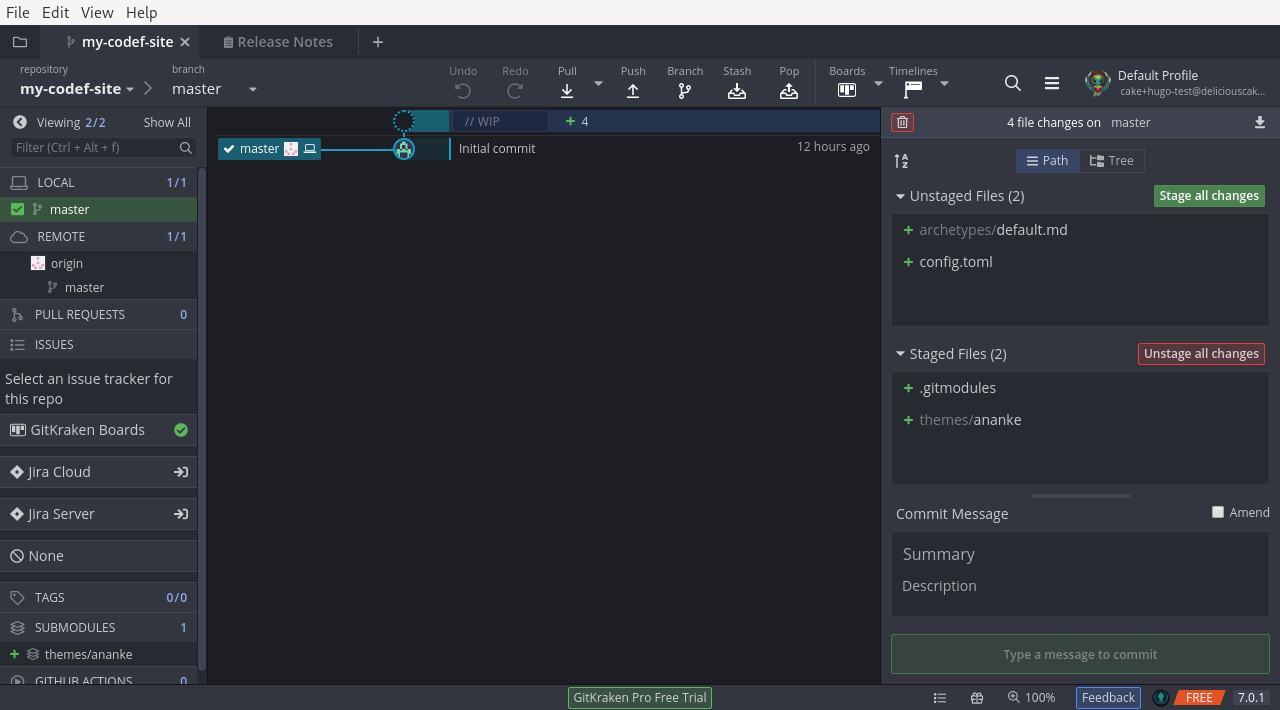Switch to the Release Notes tab

coord(278,42)
